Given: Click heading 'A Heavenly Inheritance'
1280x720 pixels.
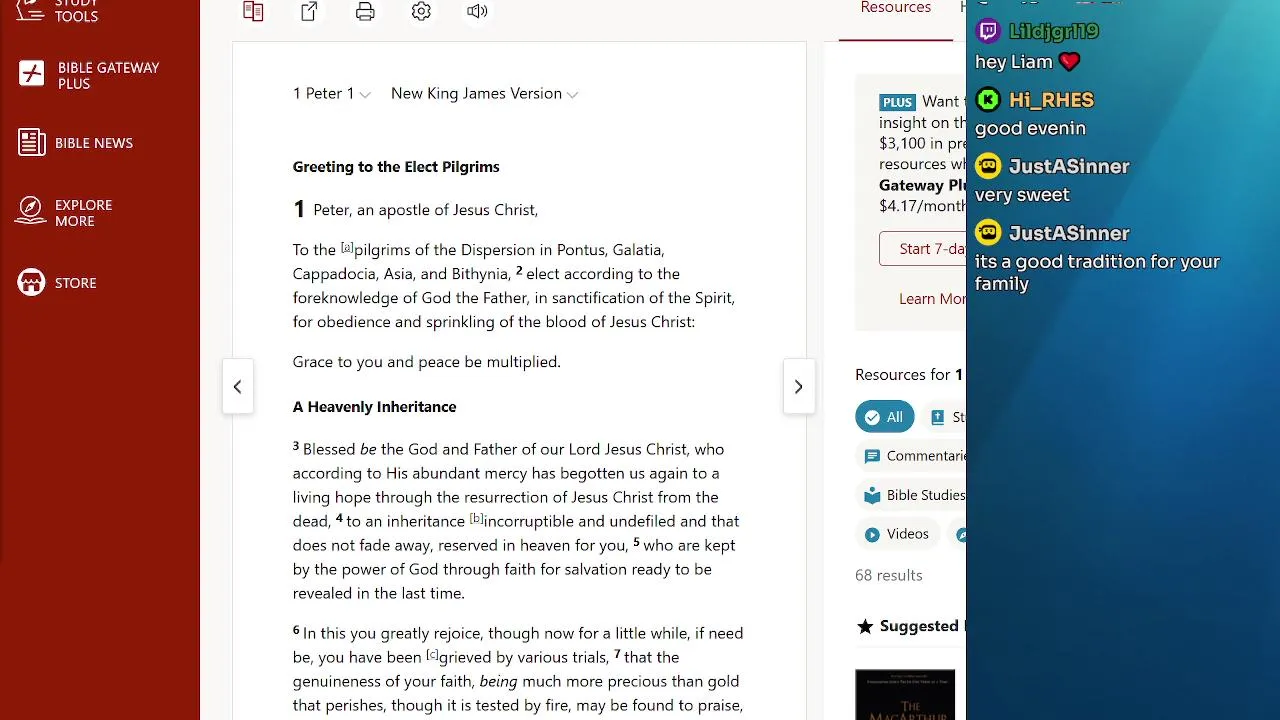Looking at the screenshot, I should click(x=374, y=407).
